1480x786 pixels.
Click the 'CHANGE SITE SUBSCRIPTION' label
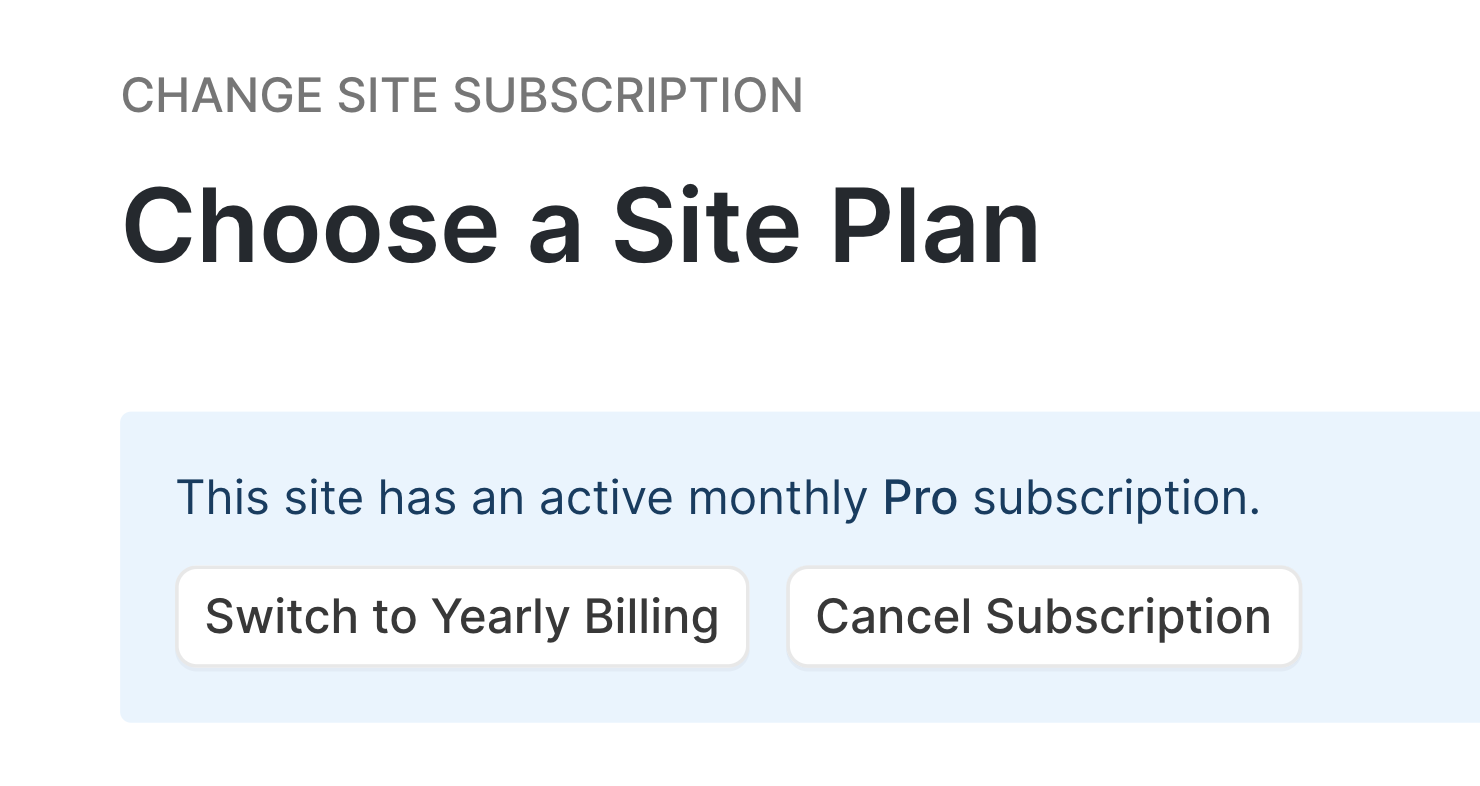coord(462,96)
